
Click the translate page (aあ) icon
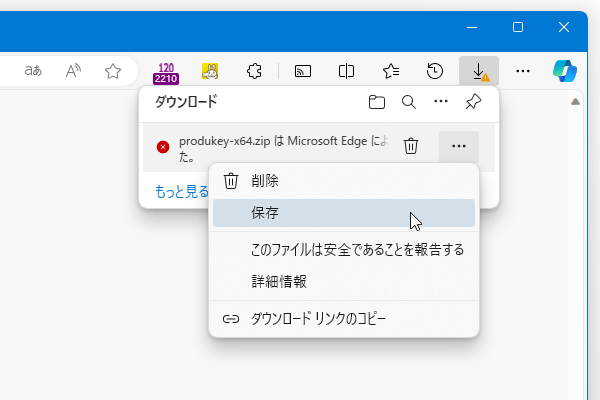(x=33, y=71)
